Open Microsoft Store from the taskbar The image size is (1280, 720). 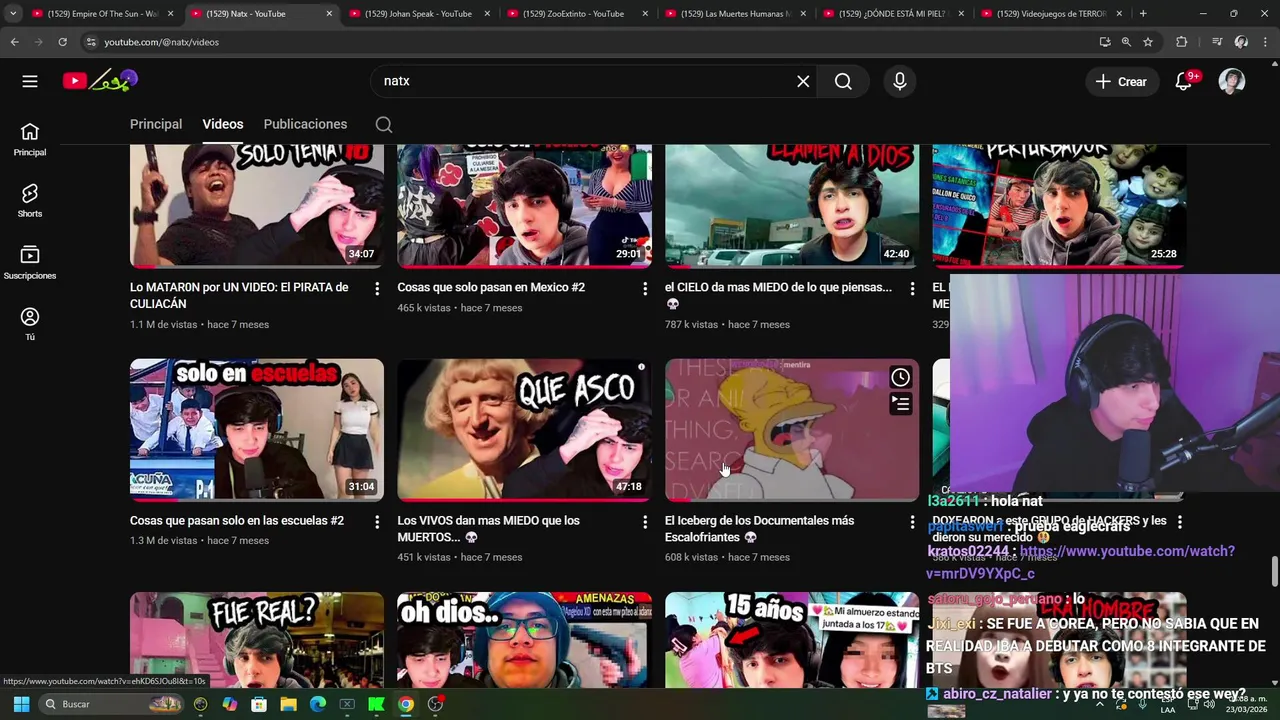[x=259, y=704]
